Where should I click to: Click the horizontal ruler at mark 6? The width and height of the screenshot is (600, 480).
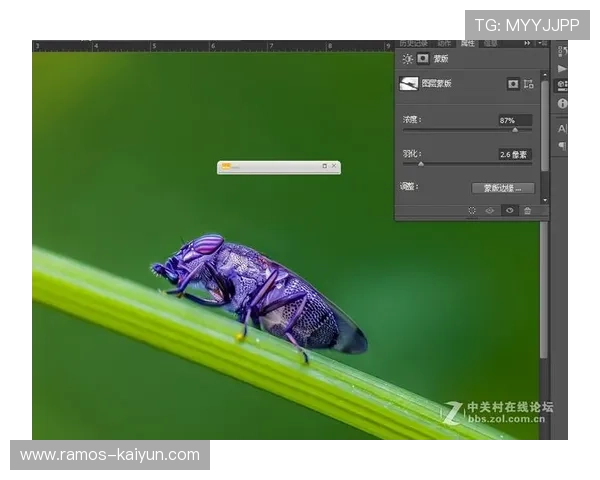[x=213, y=46]
